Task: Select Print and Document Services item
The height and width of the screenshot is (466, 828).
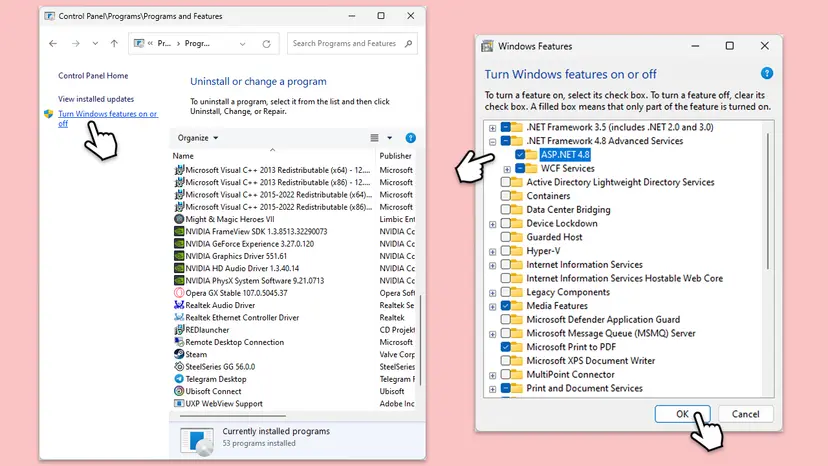Action: (x=584, y=388)
